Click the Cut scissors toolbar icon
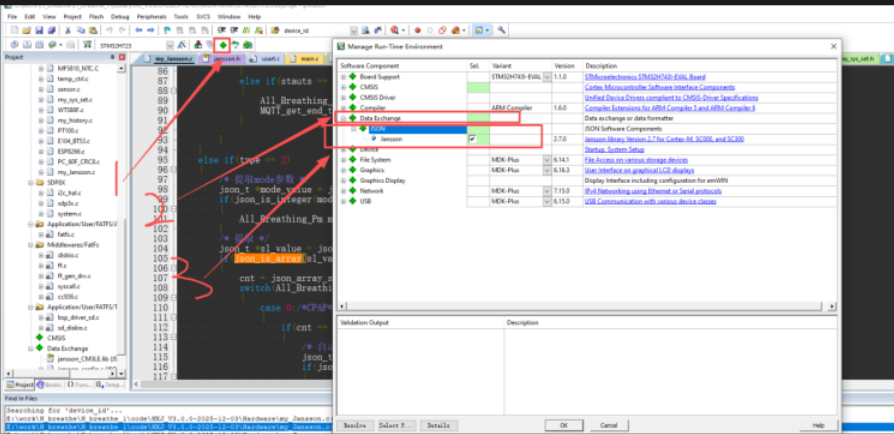 coord(66,30)
